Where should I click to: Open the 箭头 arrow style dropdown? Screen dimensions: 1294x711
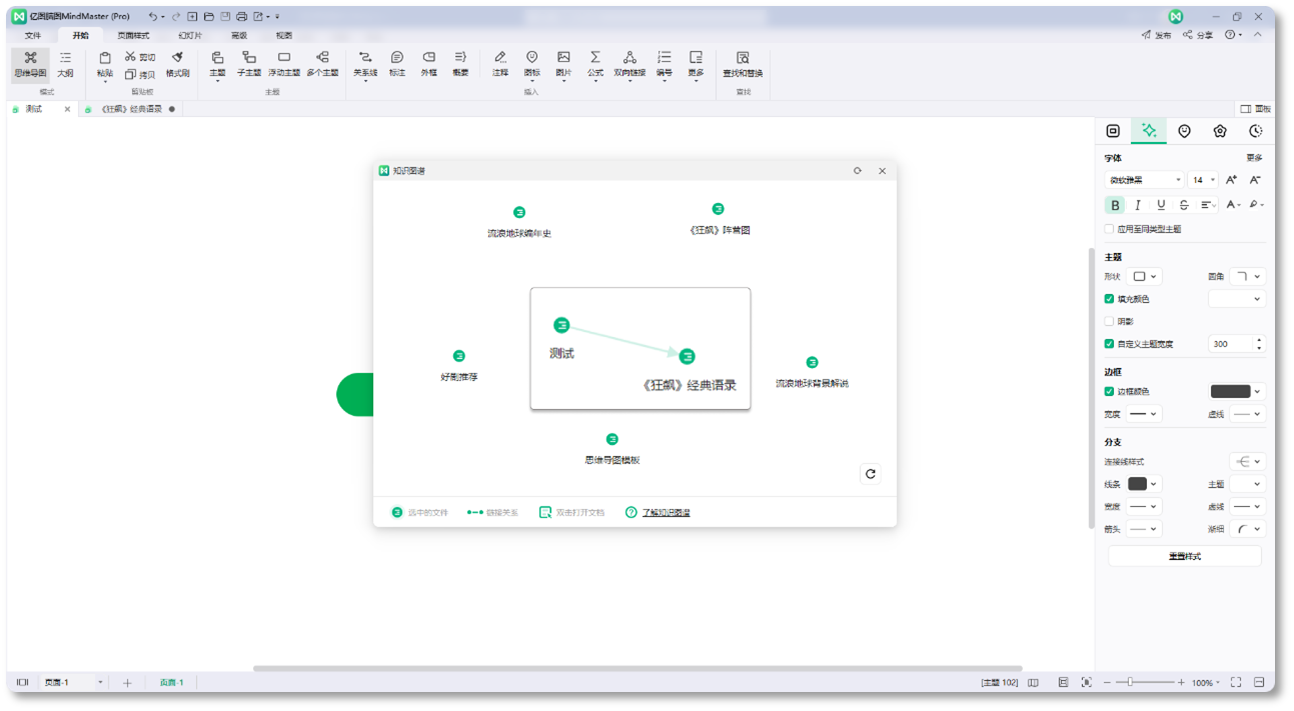click(x=1145, y=529)
